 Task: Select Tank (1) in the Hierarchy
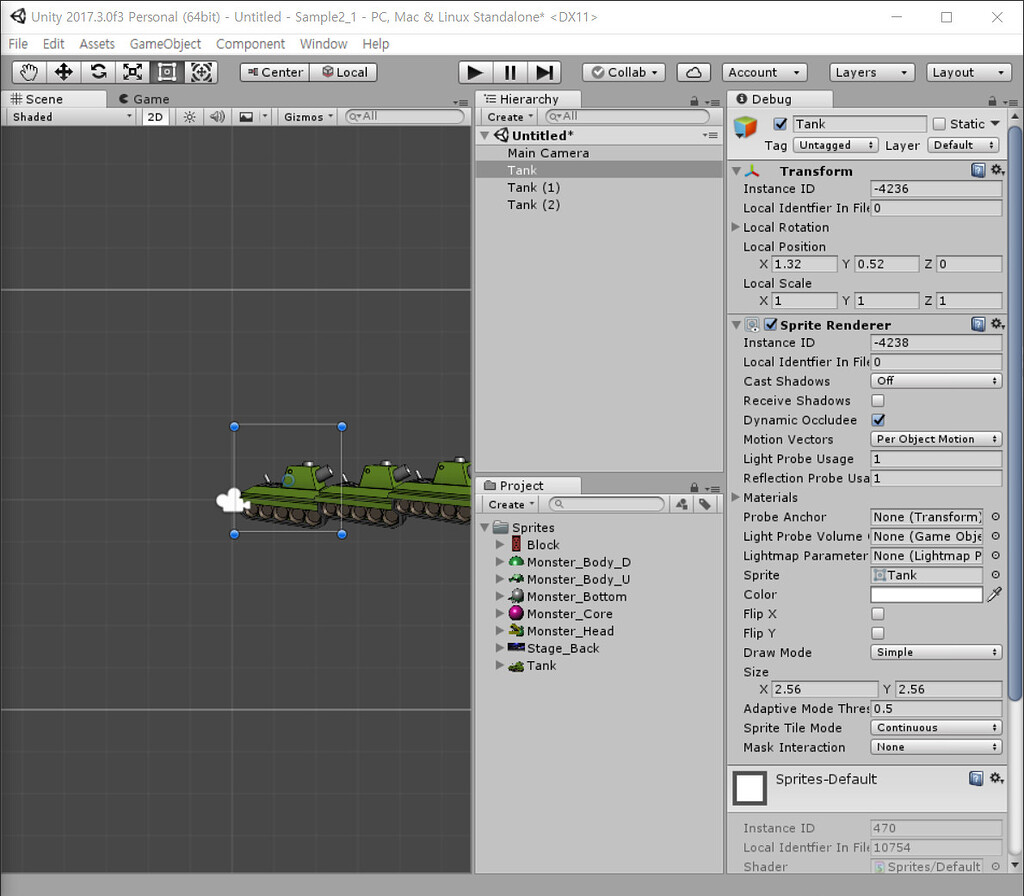[534, 187]
